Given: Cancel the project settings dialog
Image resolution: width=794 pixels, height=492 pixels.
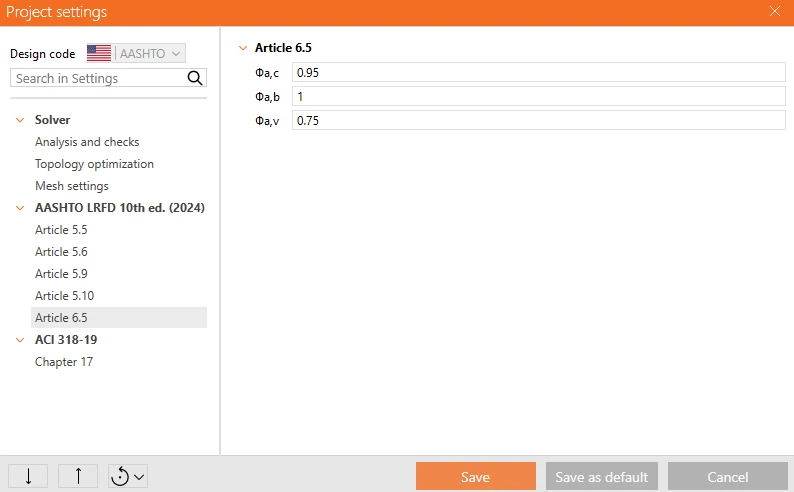Looking at the screenshot, I should (x=728, y=476).
